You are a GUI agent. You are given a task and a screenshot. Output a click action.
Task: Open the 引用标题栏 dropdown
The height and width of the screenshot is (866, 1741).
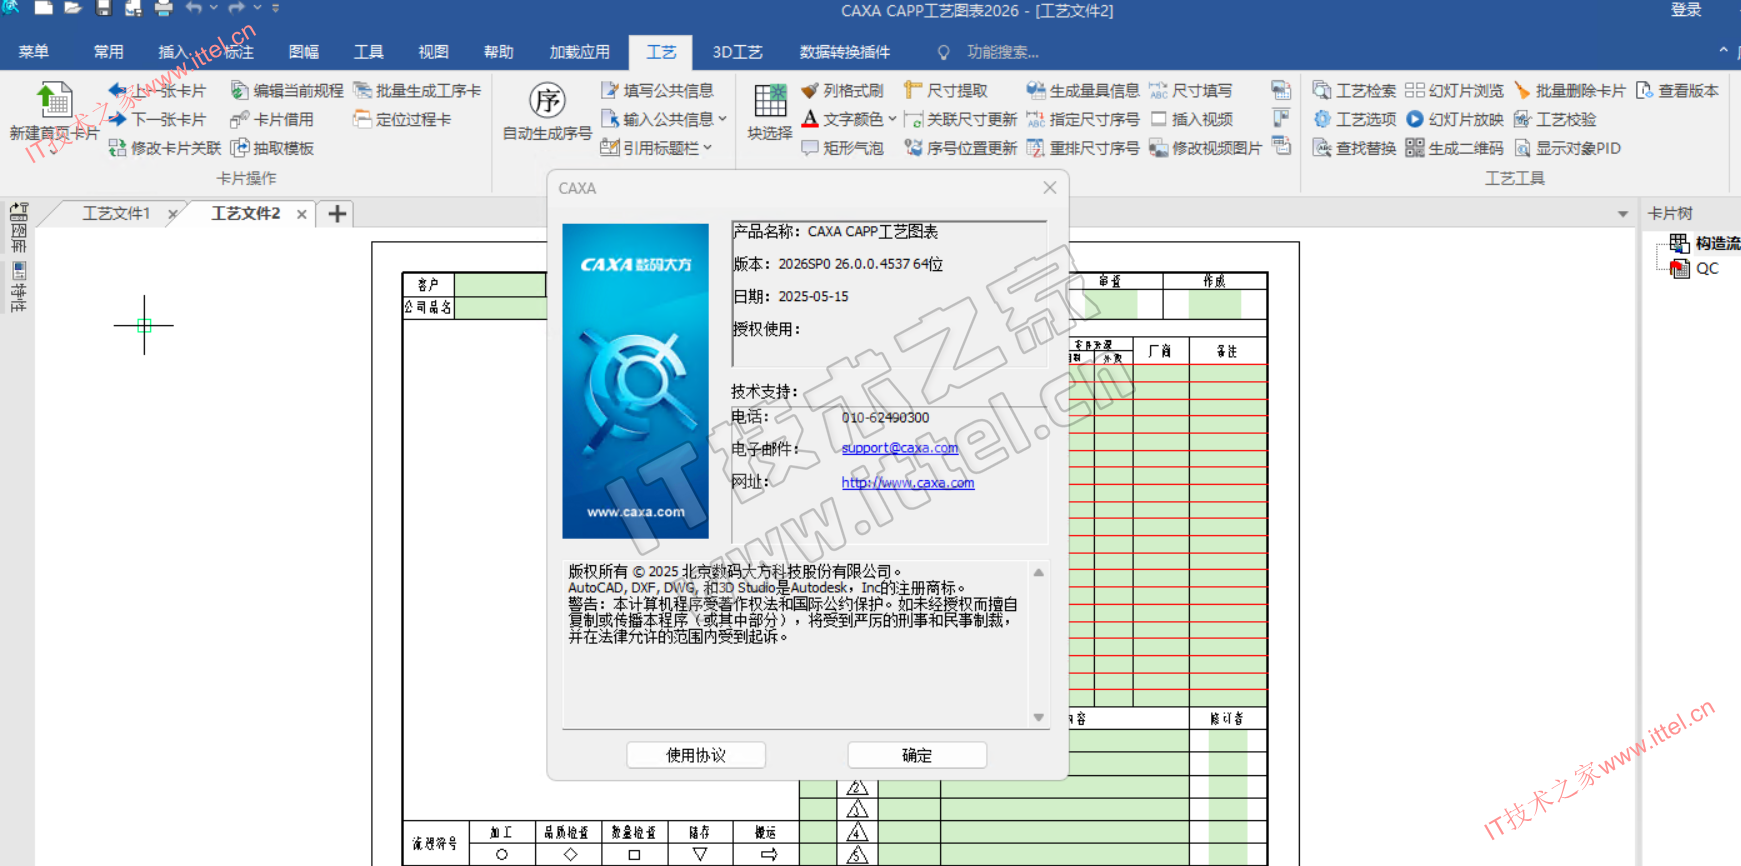tap(708, 148)
